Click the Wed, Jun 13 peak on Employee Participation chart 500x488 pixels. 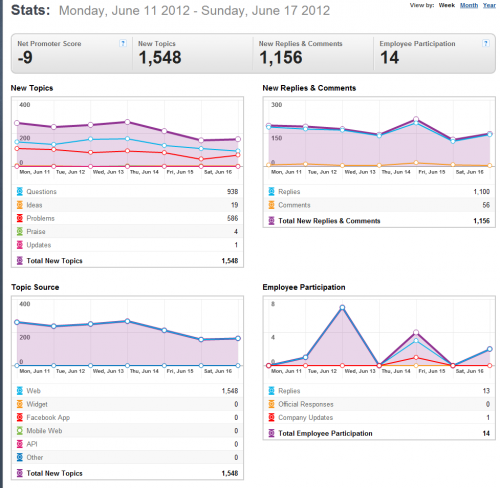342,308
